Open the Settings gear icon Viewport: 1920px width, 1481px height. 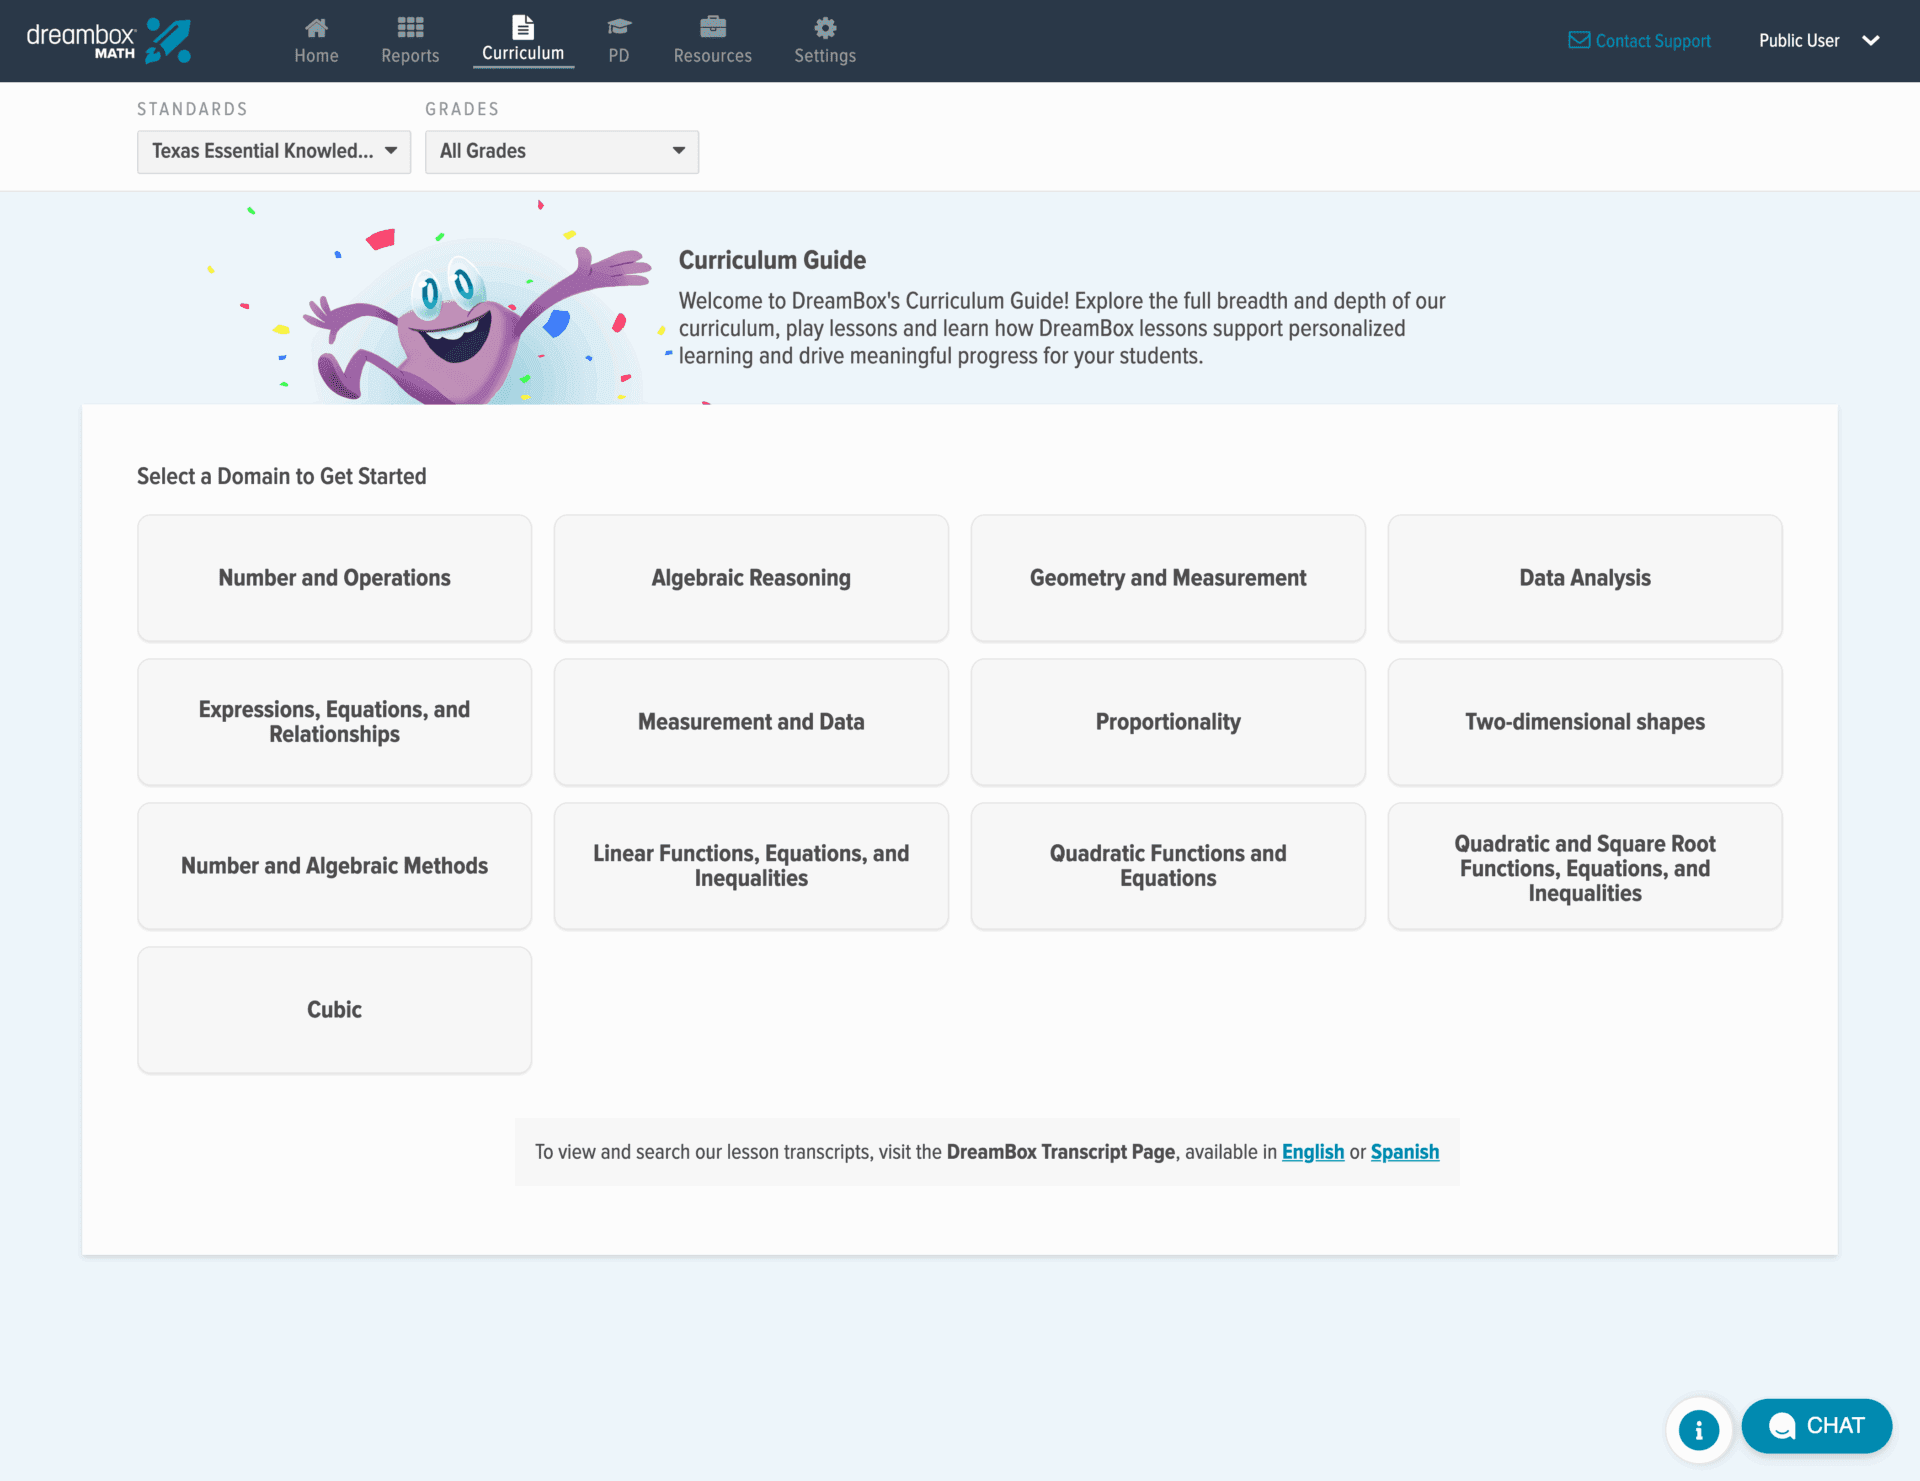[825, 28]
